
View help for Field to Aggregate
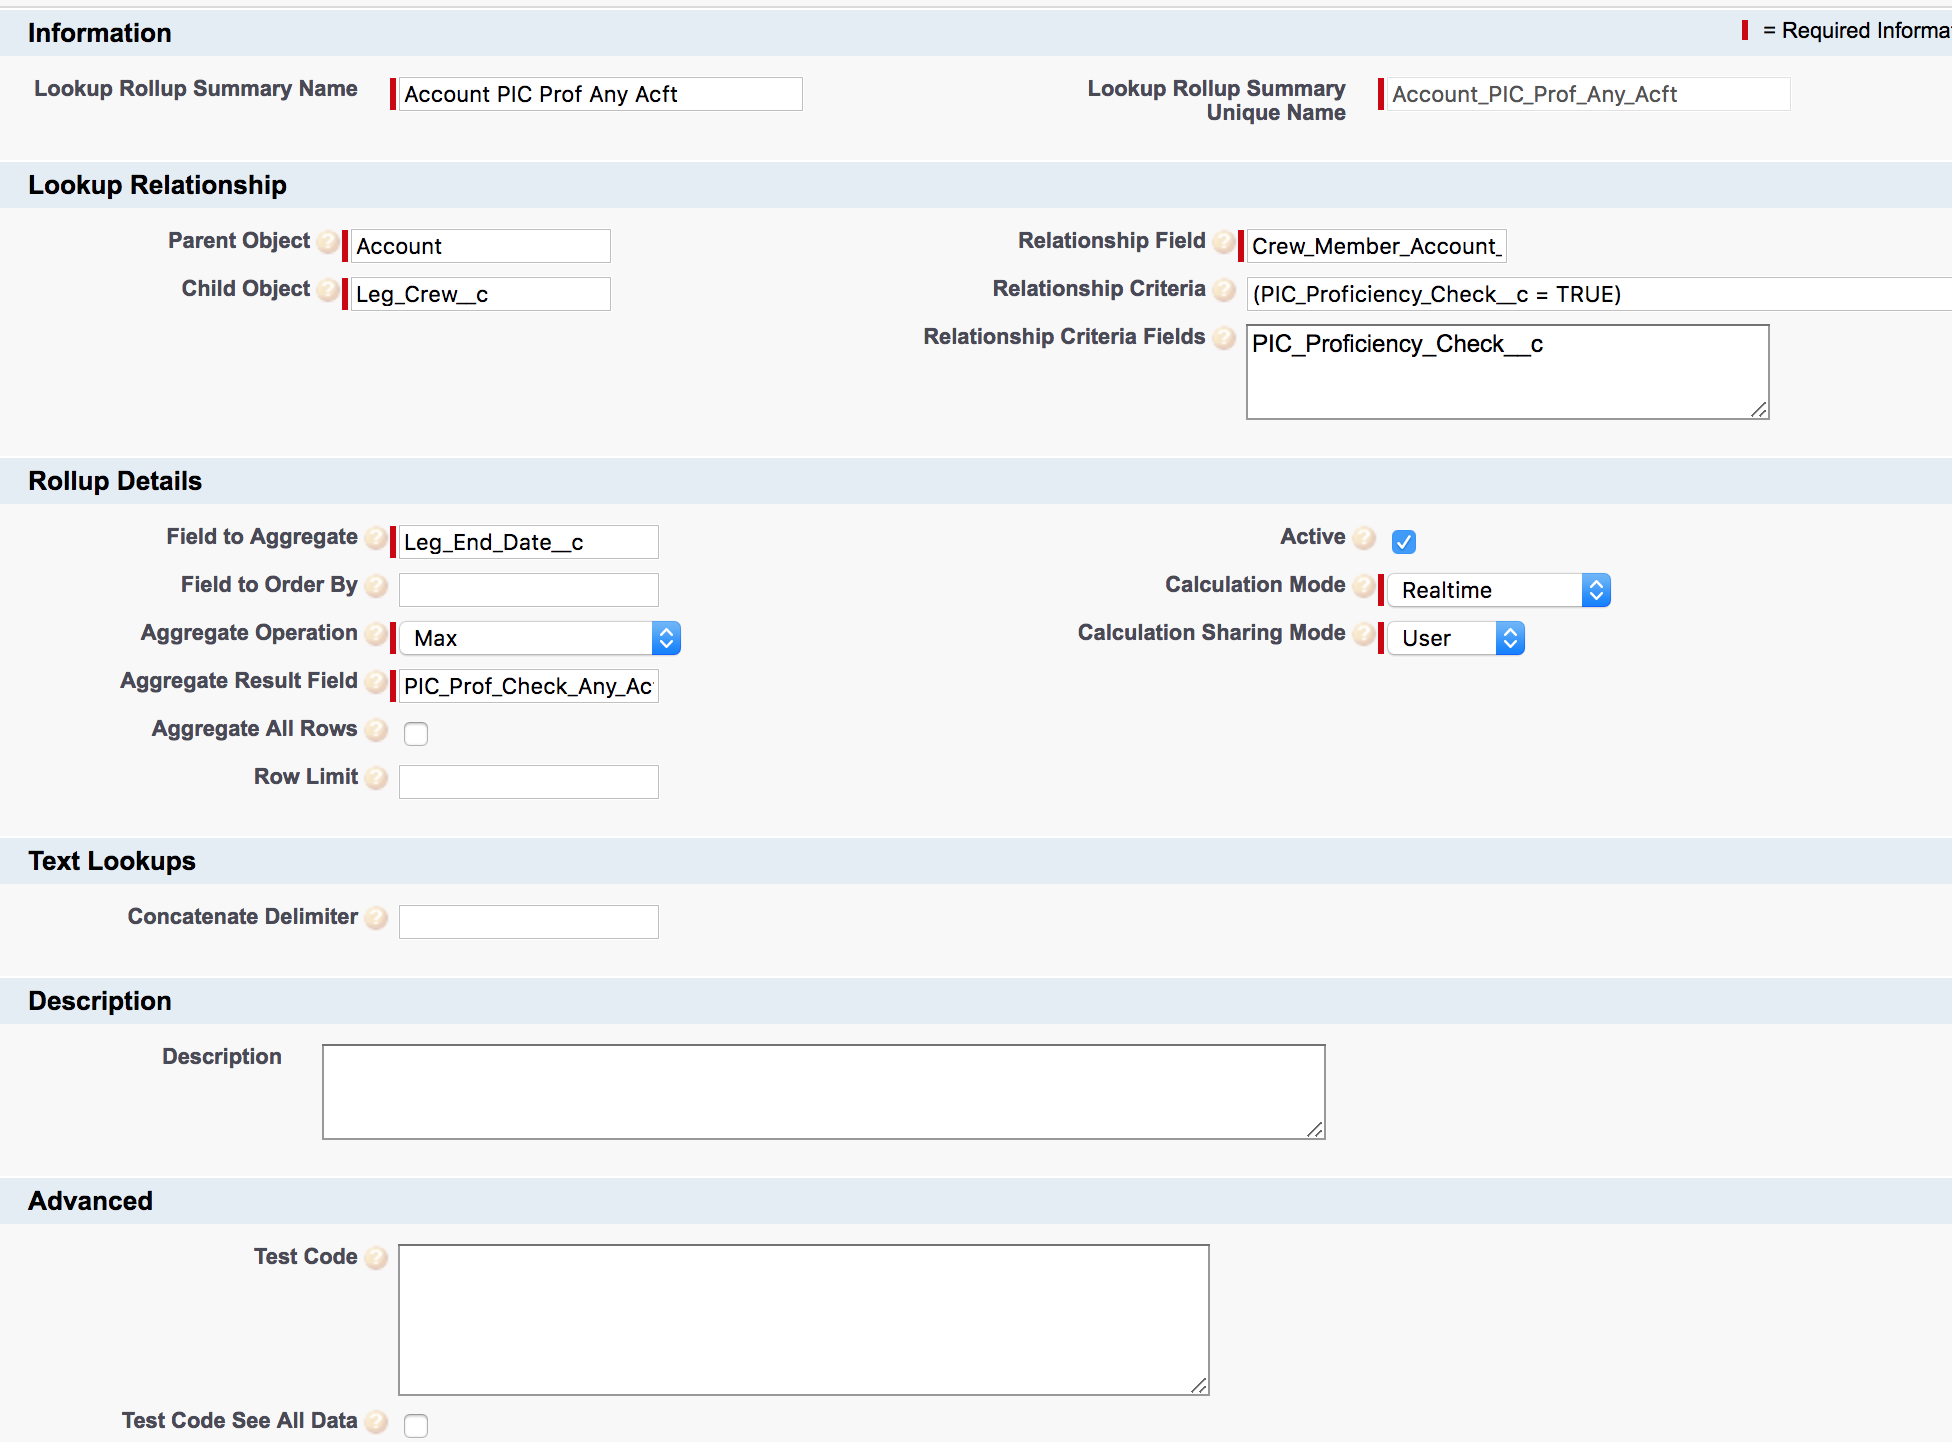coord(376,538)
